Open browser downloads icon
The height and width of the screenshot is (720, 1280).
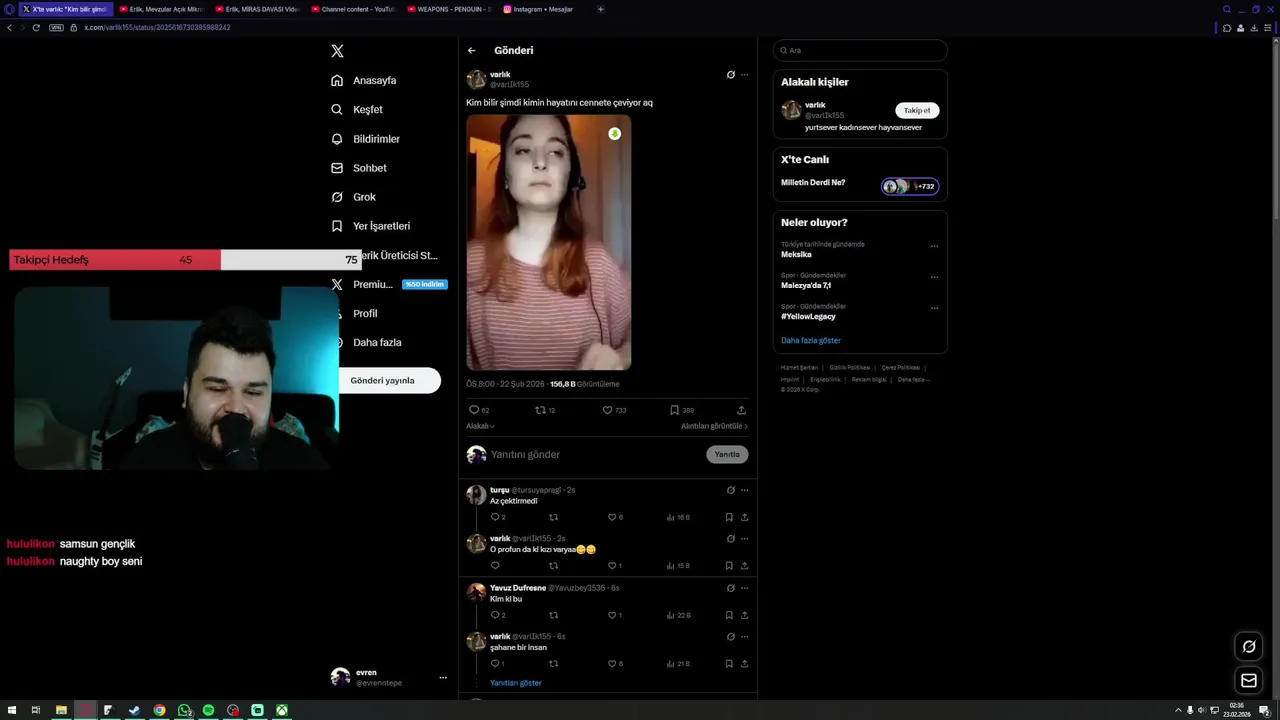click(1254, 28)
